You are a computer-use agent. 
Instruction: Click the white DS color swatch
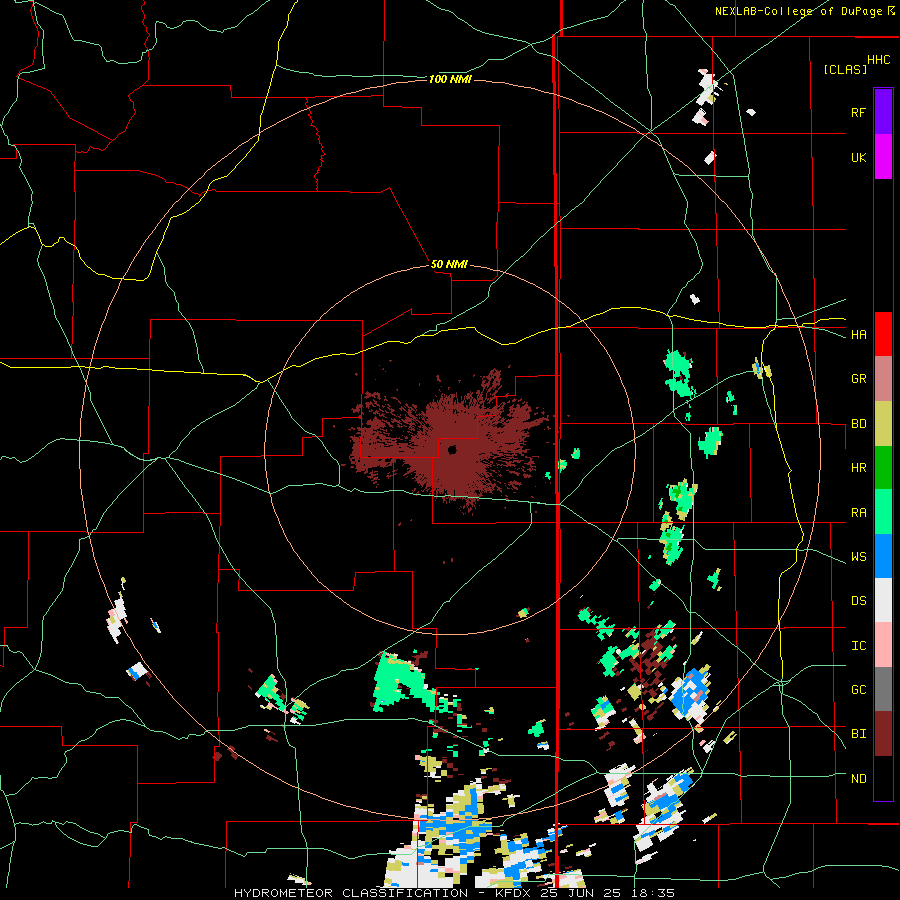(883, 600)
